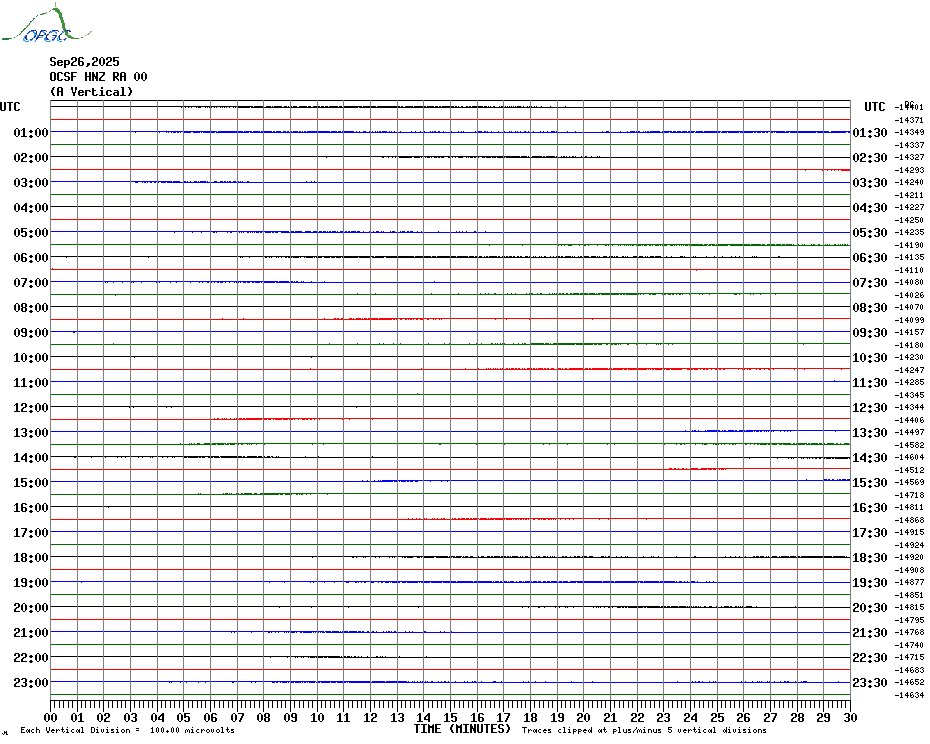Click the TIME (MINUTES) axis title
The image size is (930, 744).
pyautogui.click(x=462, y=729)
